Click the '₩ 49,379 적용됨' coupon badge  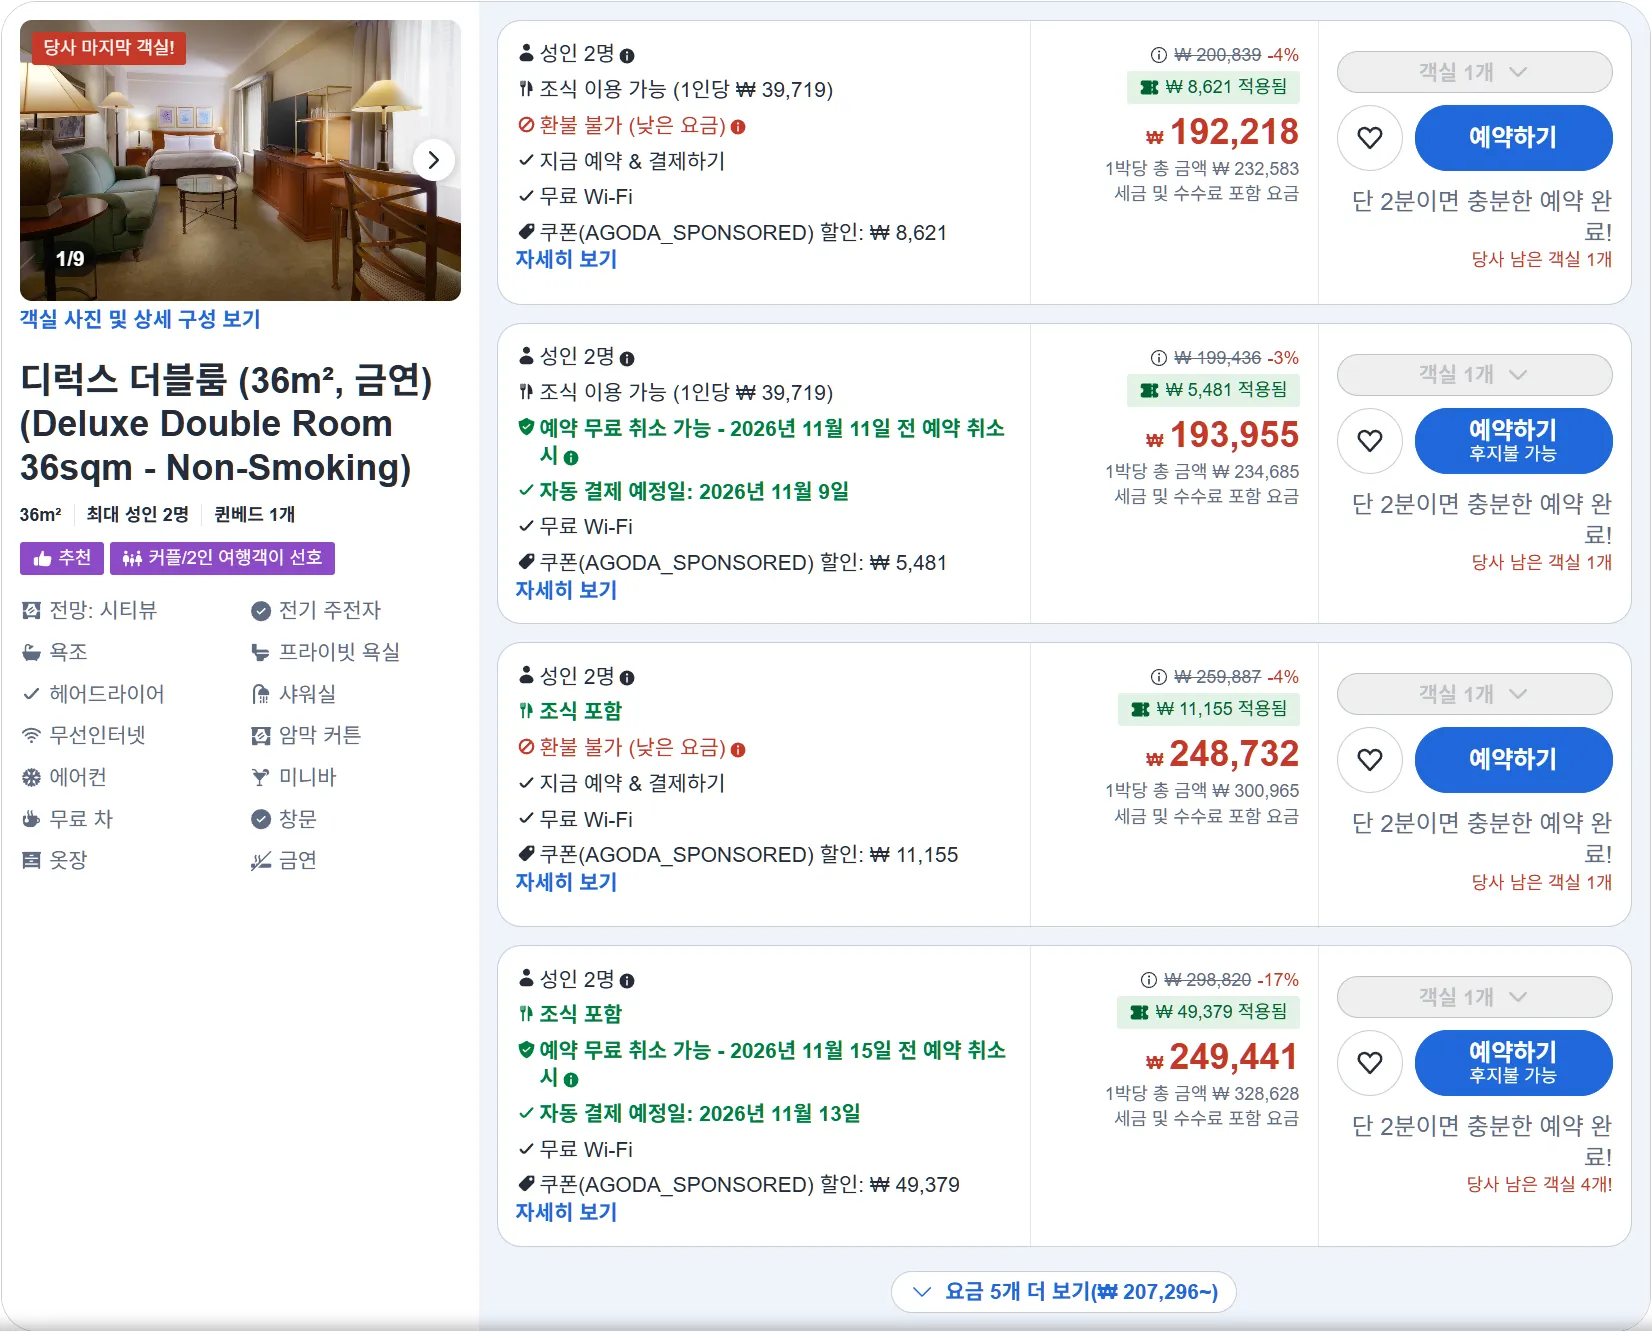pyautogui.click(x=1208, y=1012)
